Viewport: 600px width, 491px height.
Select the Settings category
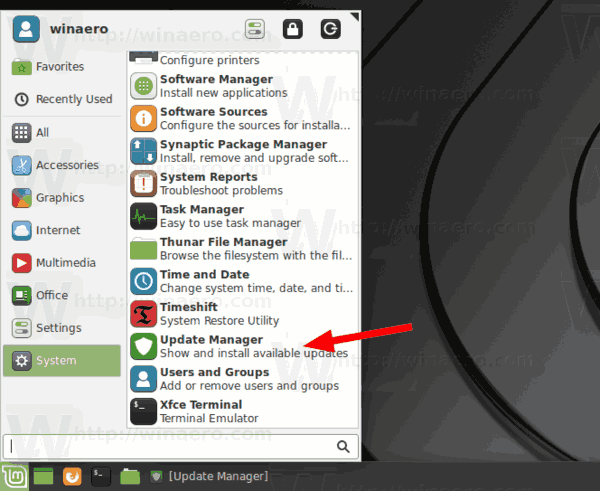coord(62,328)
